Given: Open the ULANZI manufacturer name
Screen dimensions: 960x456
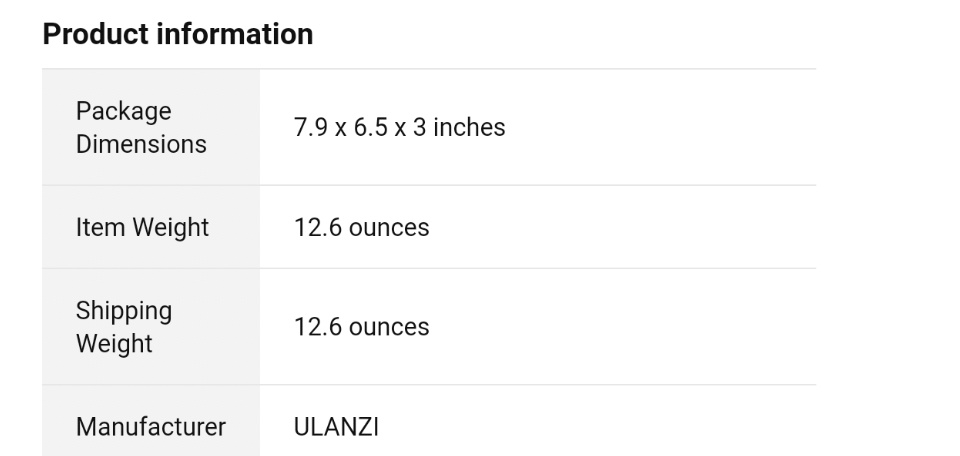Looking at the screenshot, I should point(336,427).
